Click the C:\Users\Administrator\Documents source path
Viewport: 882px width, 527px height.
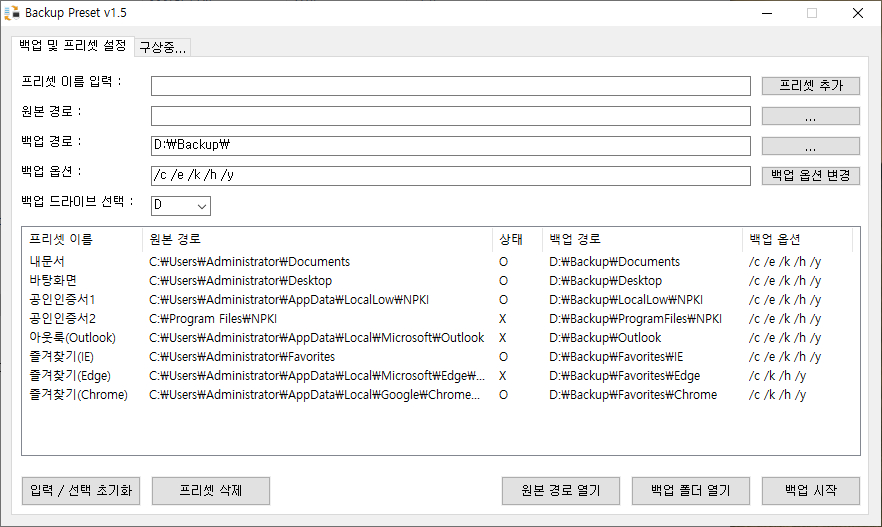coord(249,262)
